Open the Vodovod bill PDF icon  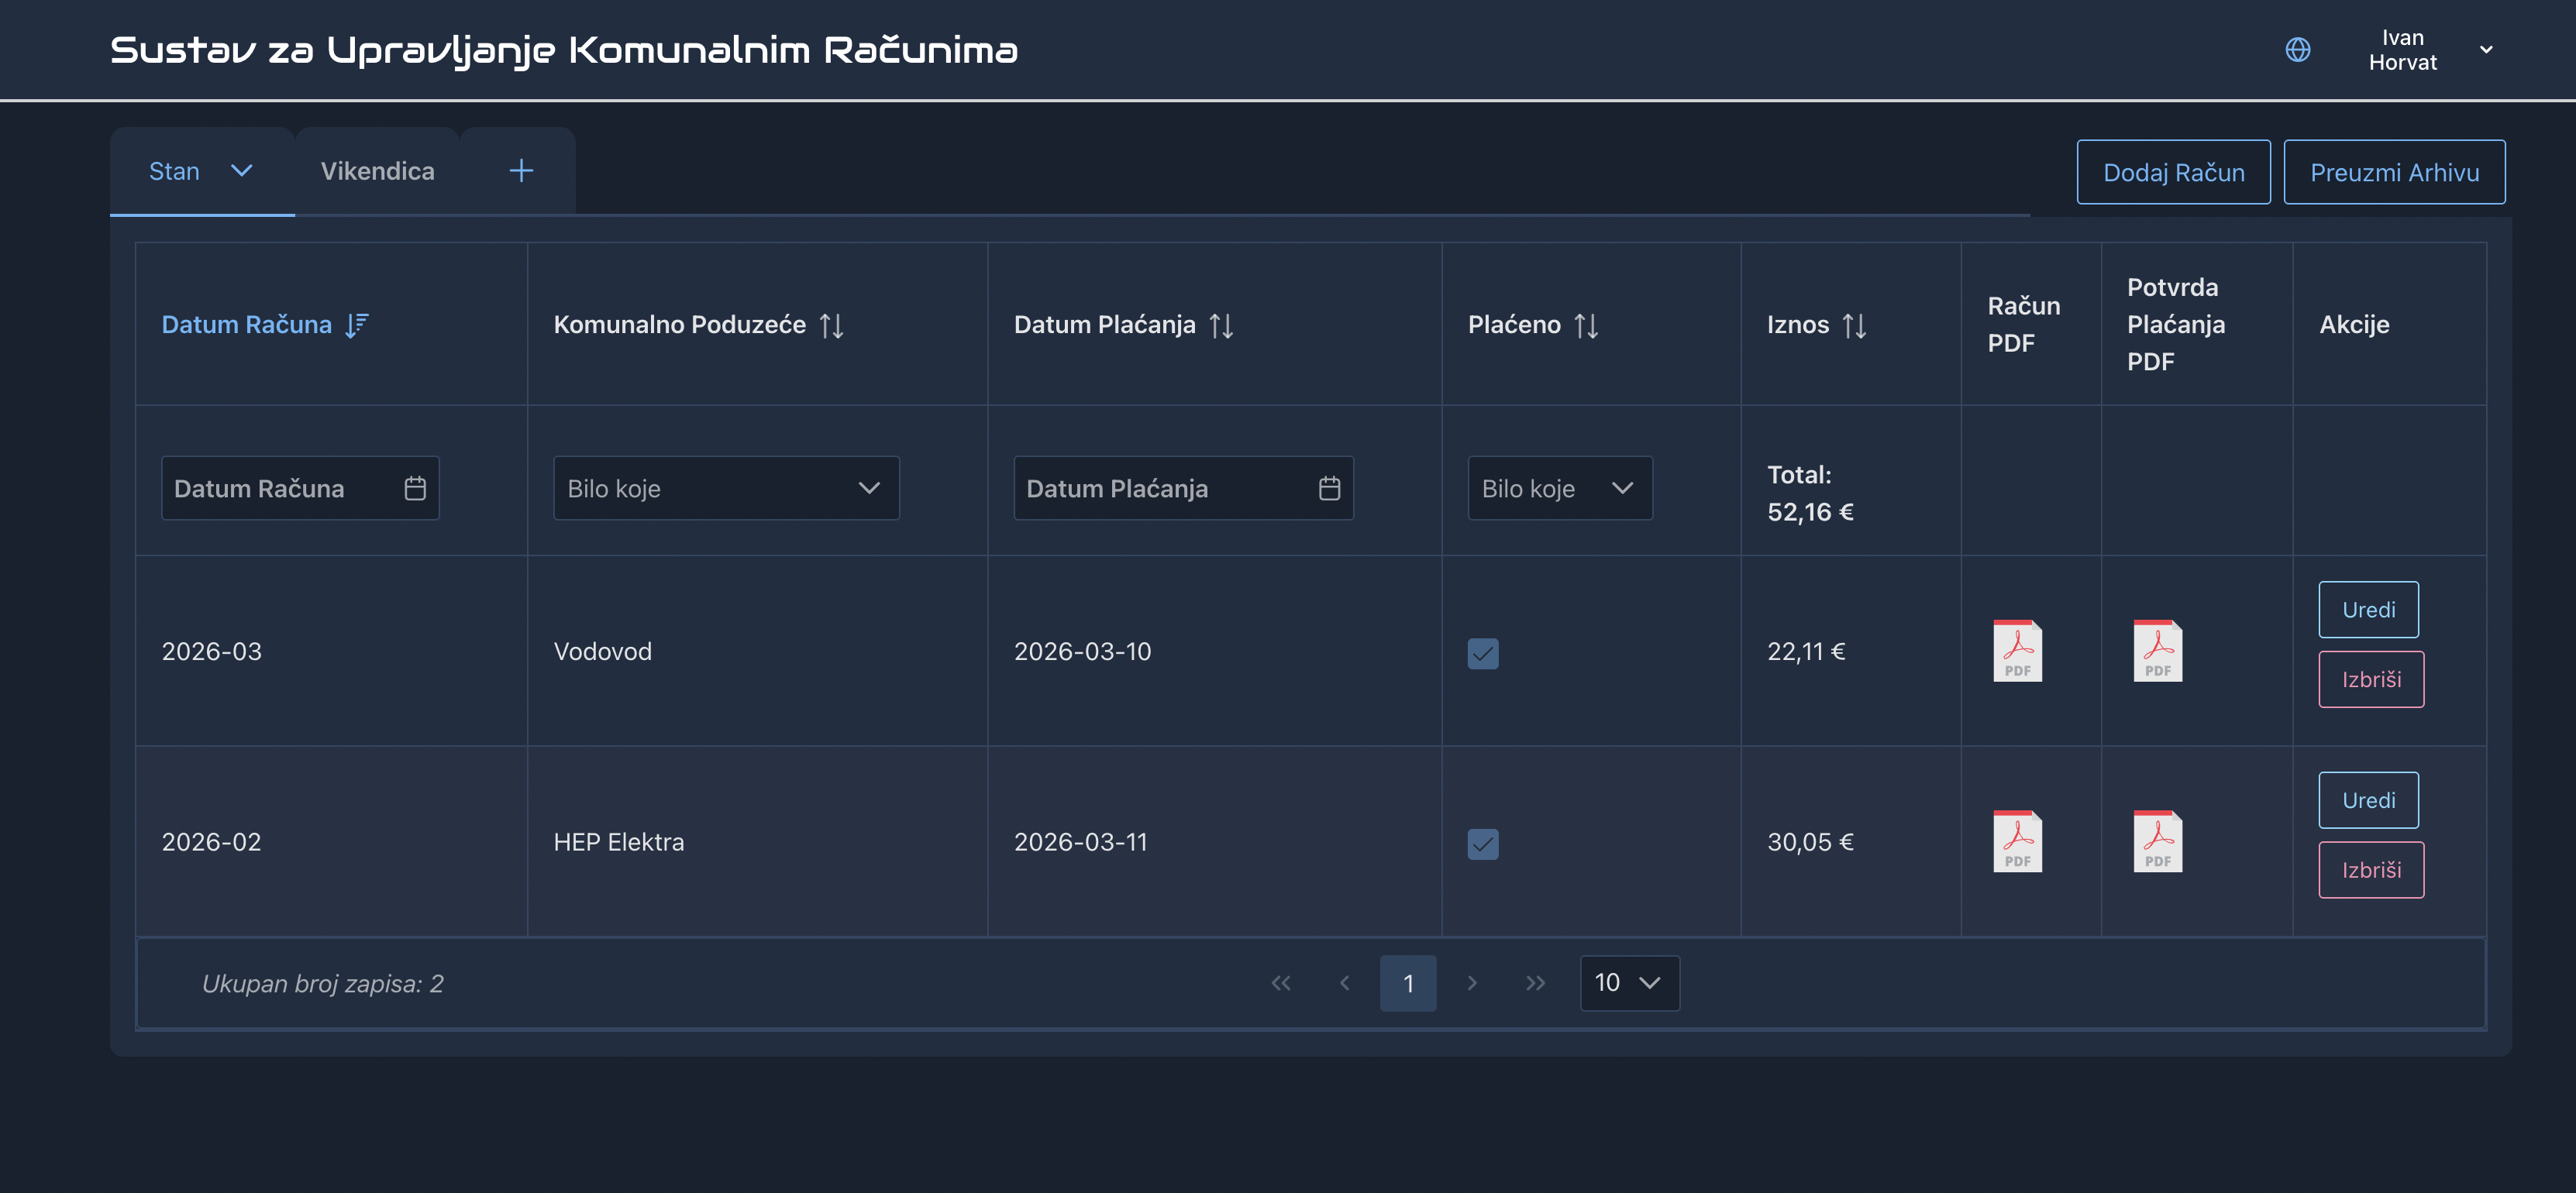(x=2017, y=651)
